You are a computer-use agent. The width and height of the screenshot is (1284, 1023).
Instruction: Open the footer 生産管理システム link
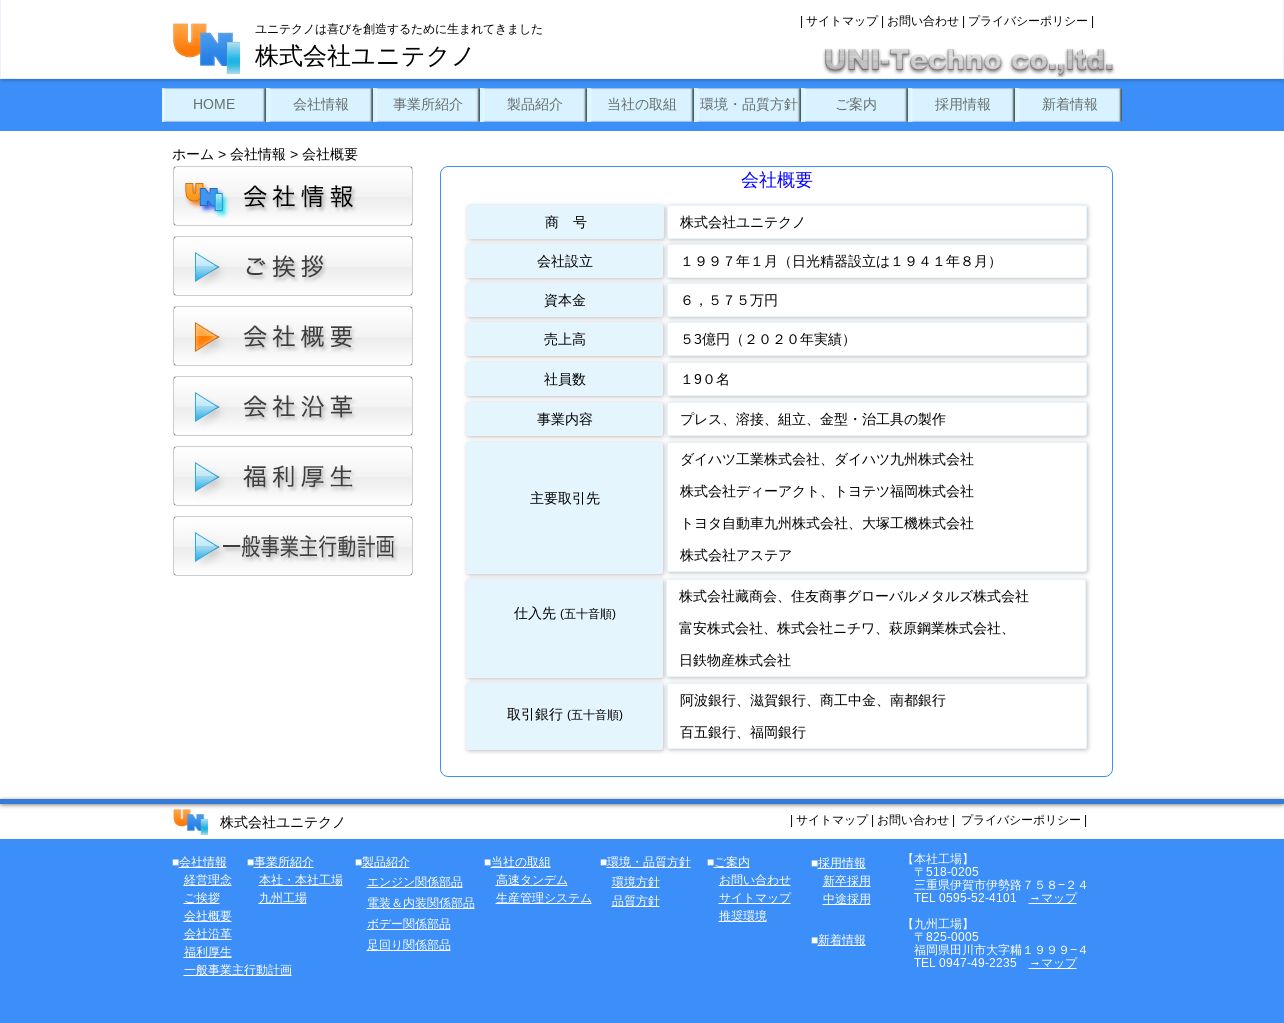(544, 898)
